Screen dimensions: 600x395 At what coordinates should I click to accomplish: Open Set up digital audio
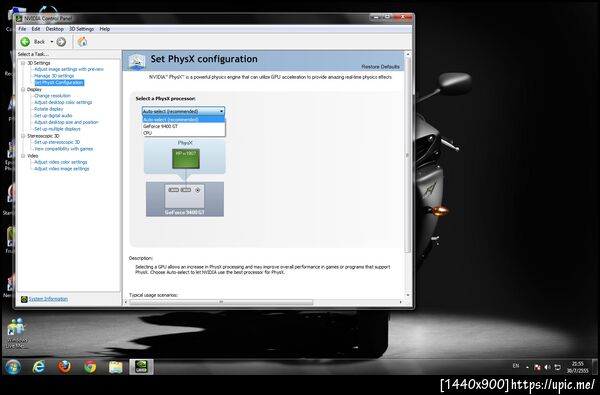point(53,116)
